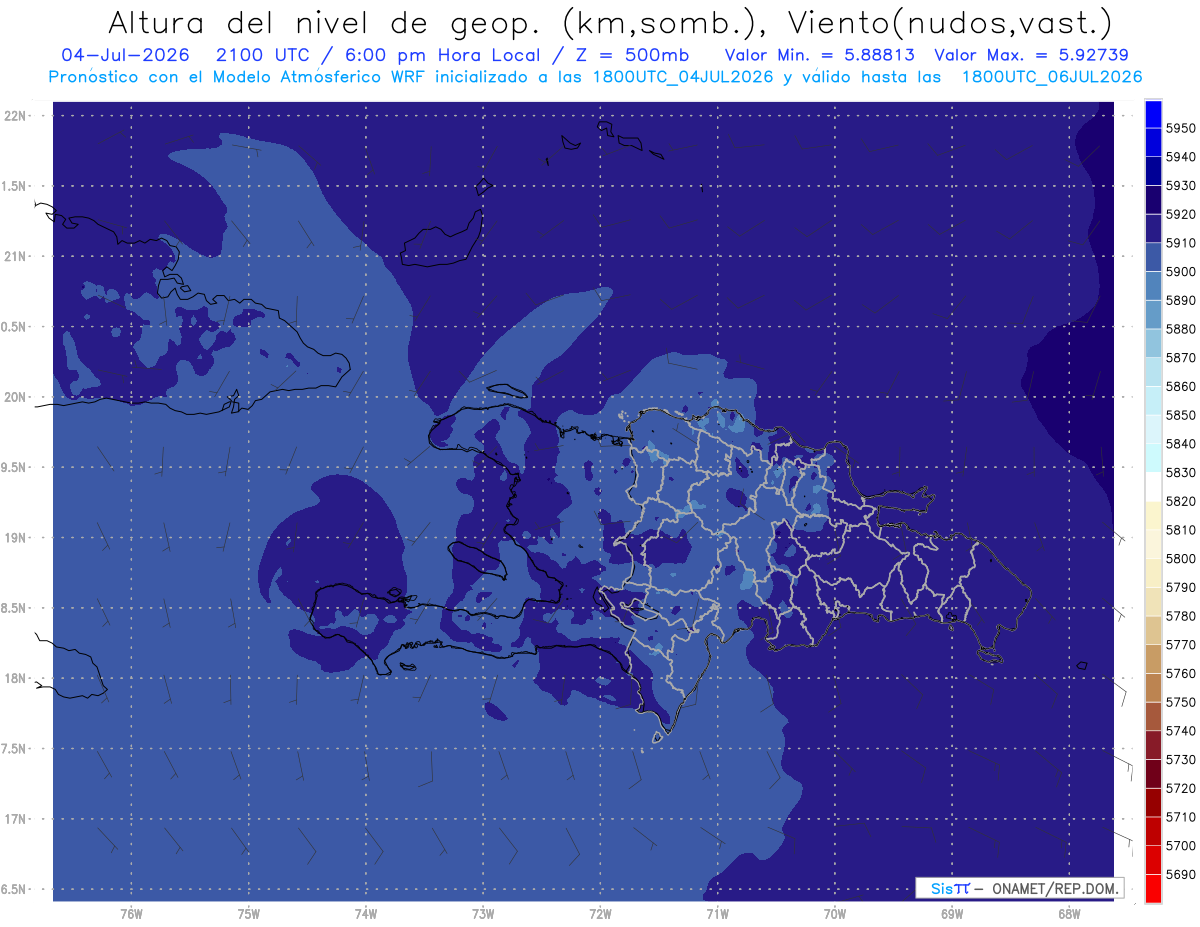Click the '70W' longitude label
1200x927 pixels.
(x=835, y=913)
